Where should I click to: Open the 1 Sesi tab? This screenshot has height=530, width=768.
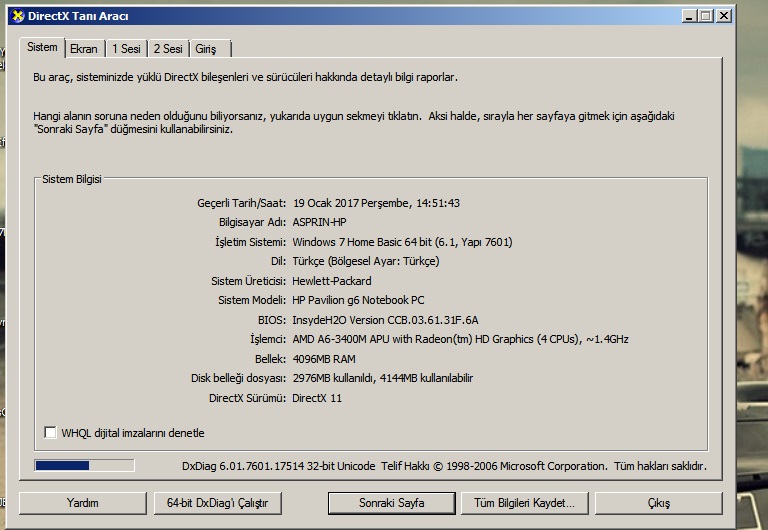tap(126, 49)
